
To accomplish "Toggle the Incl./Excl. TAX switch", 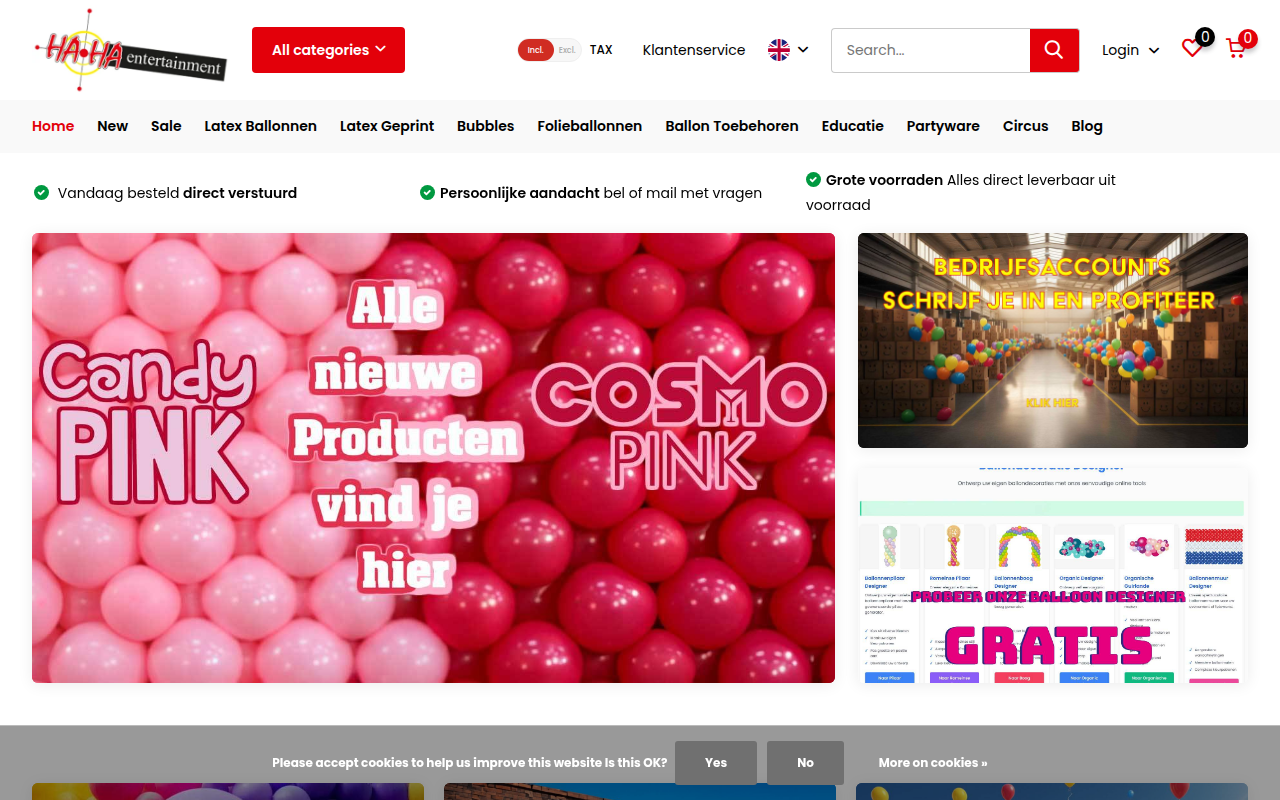I will [x=549, y=50].
